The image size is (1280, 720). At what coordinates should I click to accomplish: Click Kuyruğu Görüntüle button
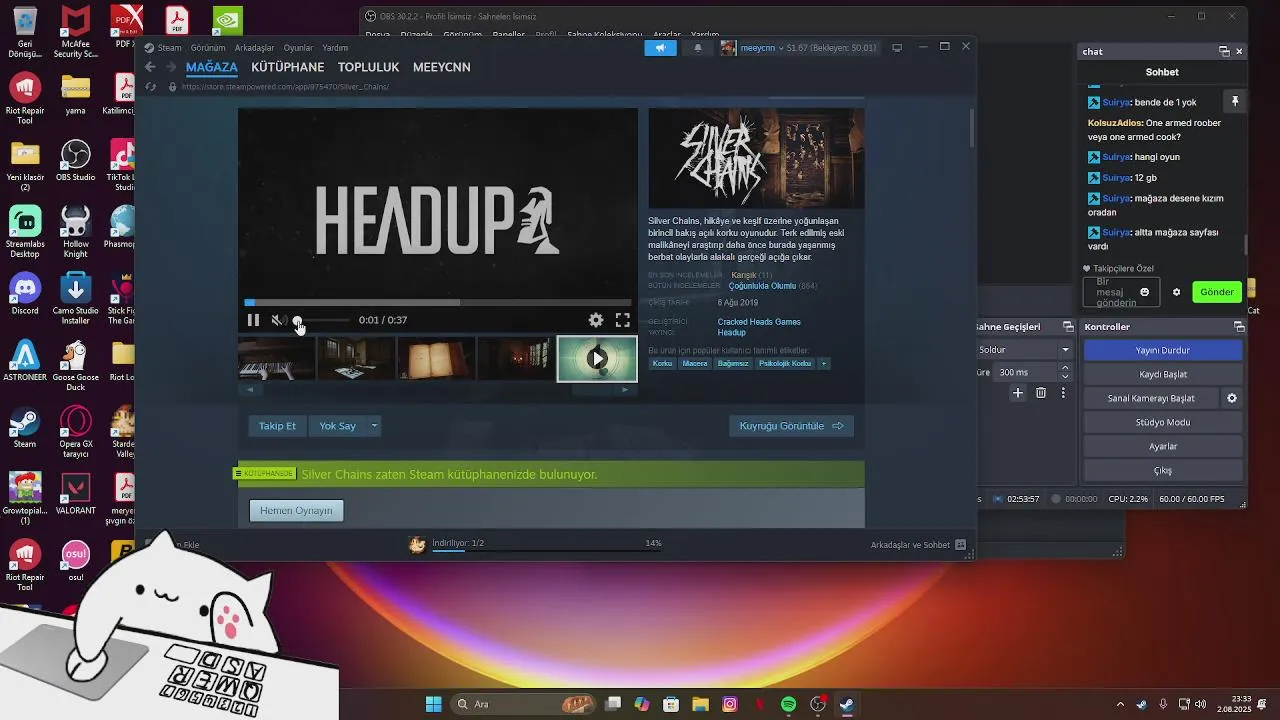(791, 426)
